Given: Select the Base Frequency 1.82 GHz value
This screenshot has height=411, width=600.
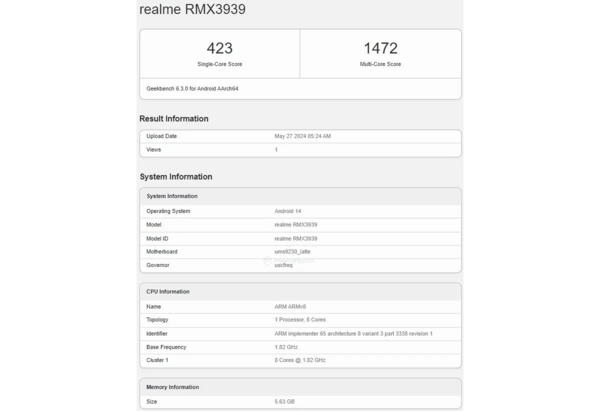Looking at the screenshot, I should click(x=286, y=347).
